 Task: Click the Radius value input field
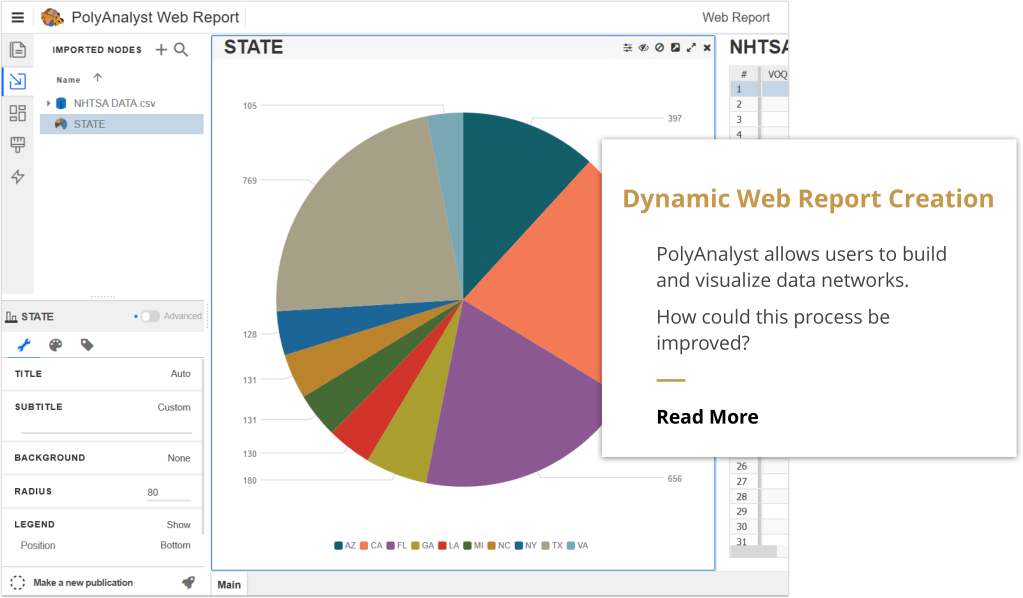pos(167,492)
